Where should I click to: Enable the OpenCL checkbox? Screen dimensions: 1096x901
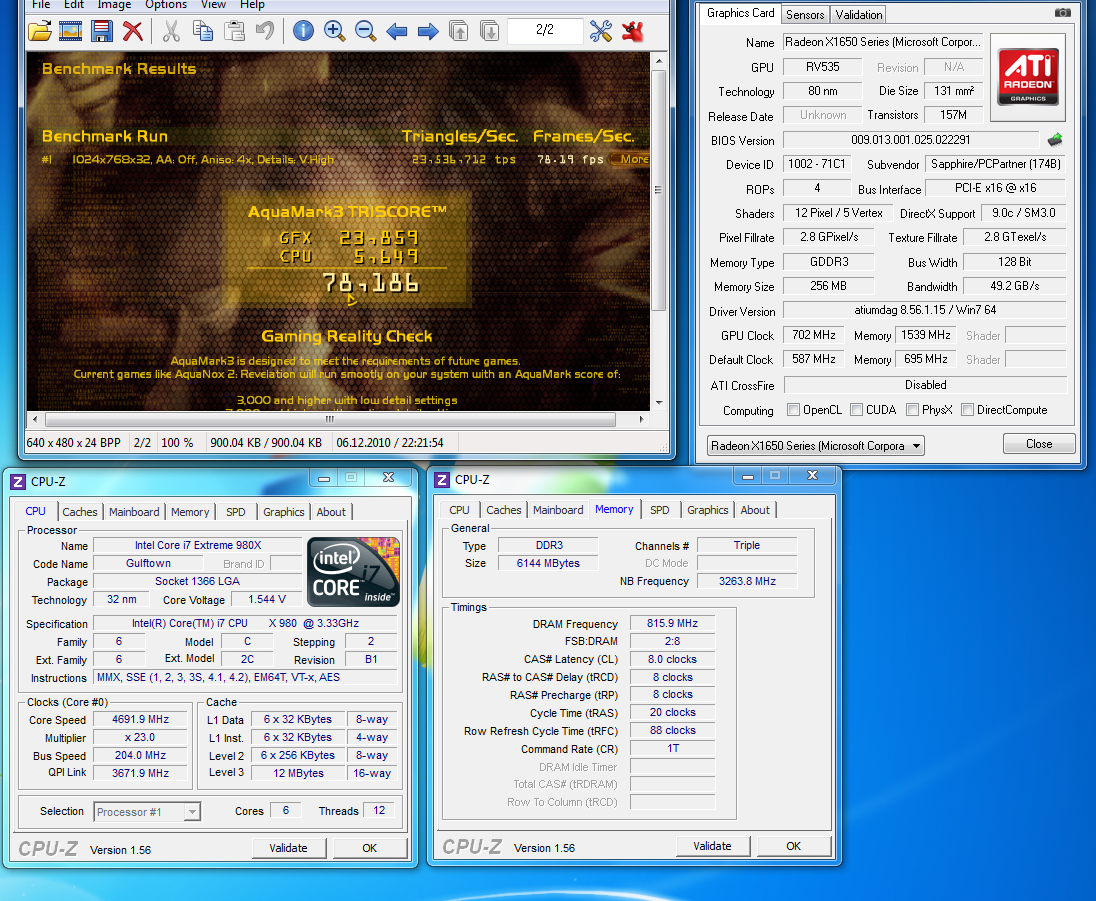click(x=793, y=410)
